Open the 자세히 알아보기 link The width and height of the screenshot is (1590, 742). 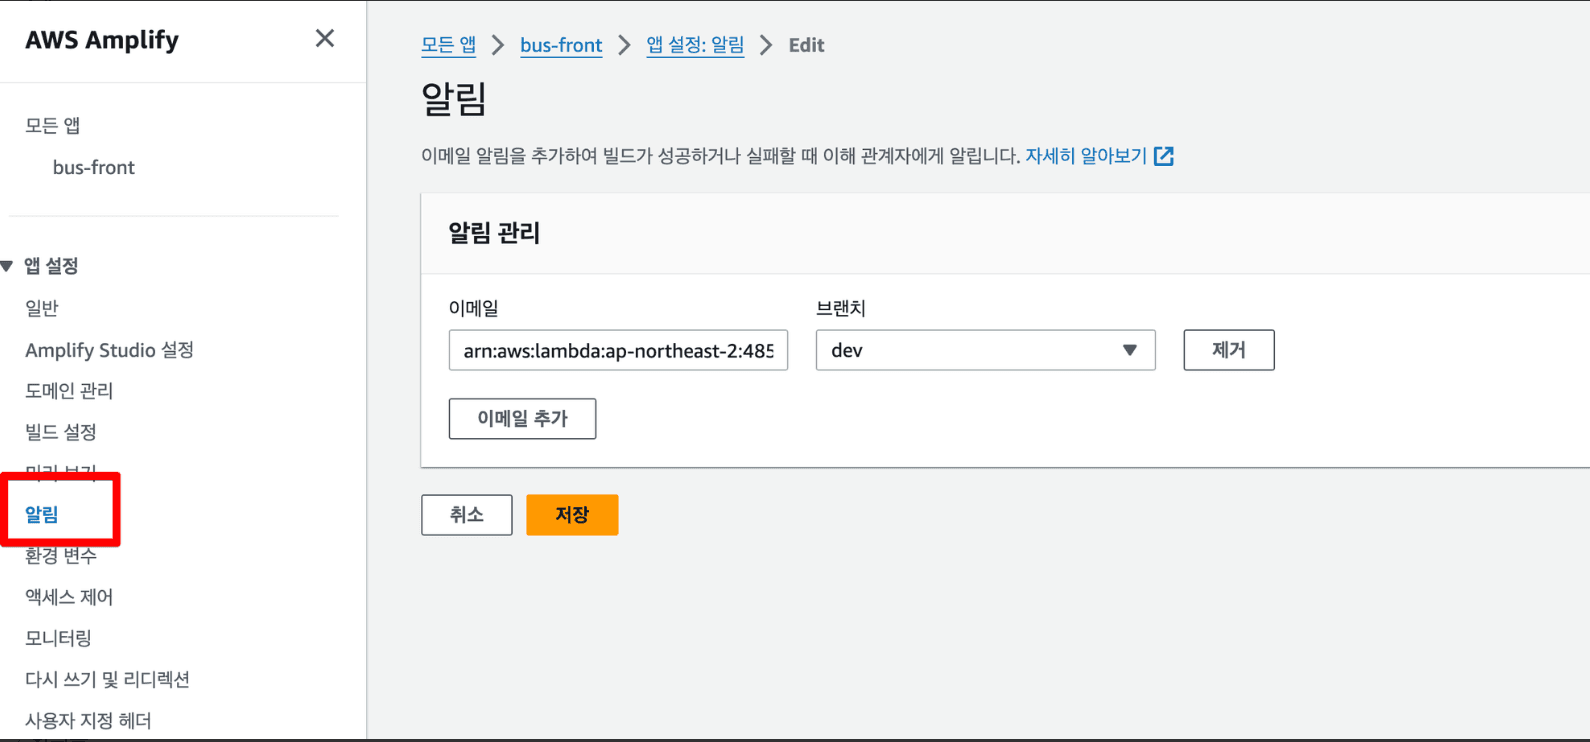pos(1085,156)
